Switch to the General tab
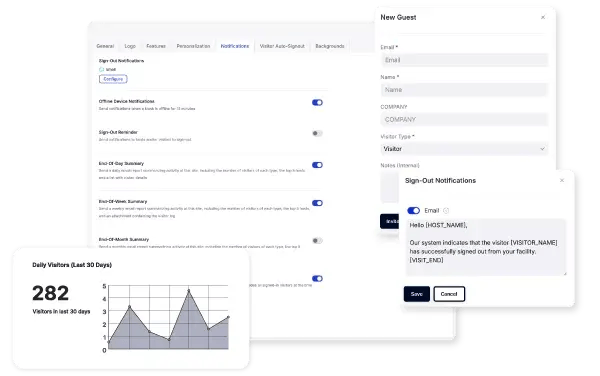 105,46
